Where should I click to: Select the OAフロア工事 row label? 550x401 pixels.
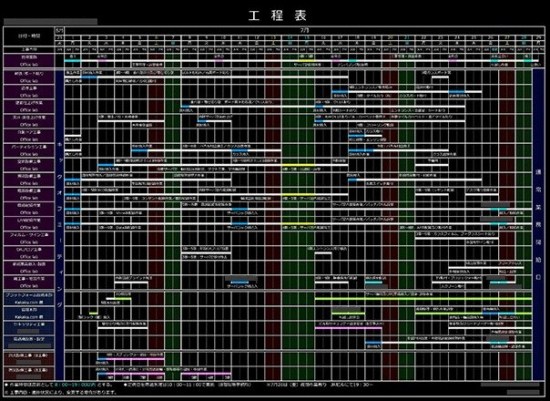click(29, 249)
